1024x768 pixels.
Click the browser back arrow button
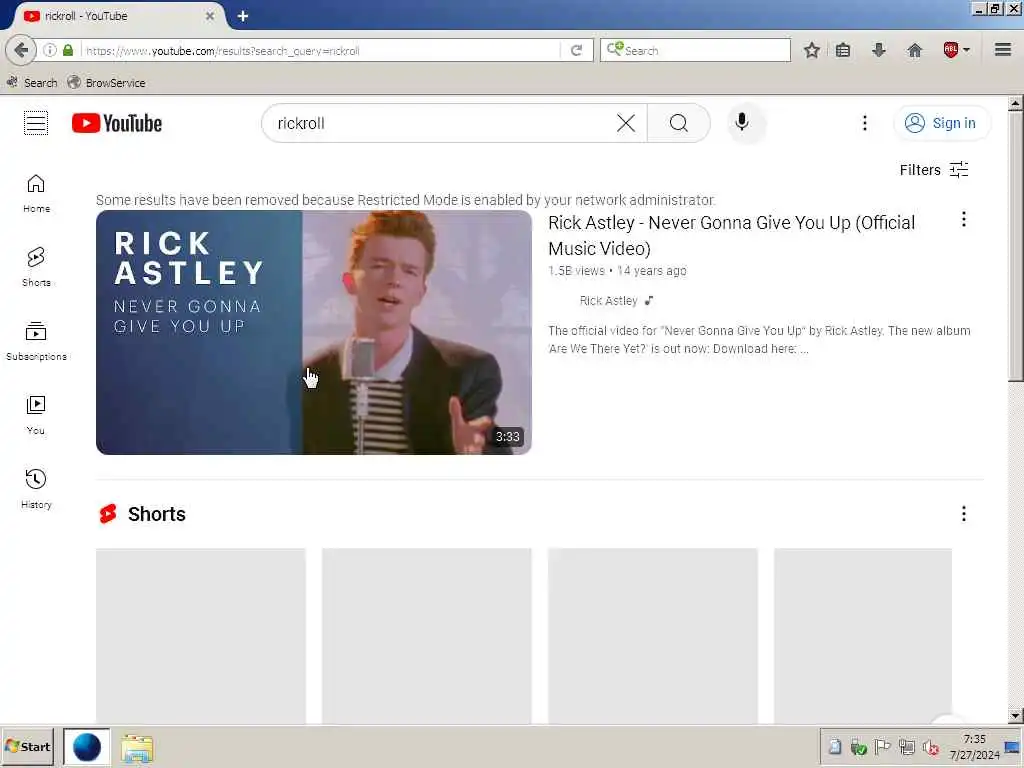21,50
